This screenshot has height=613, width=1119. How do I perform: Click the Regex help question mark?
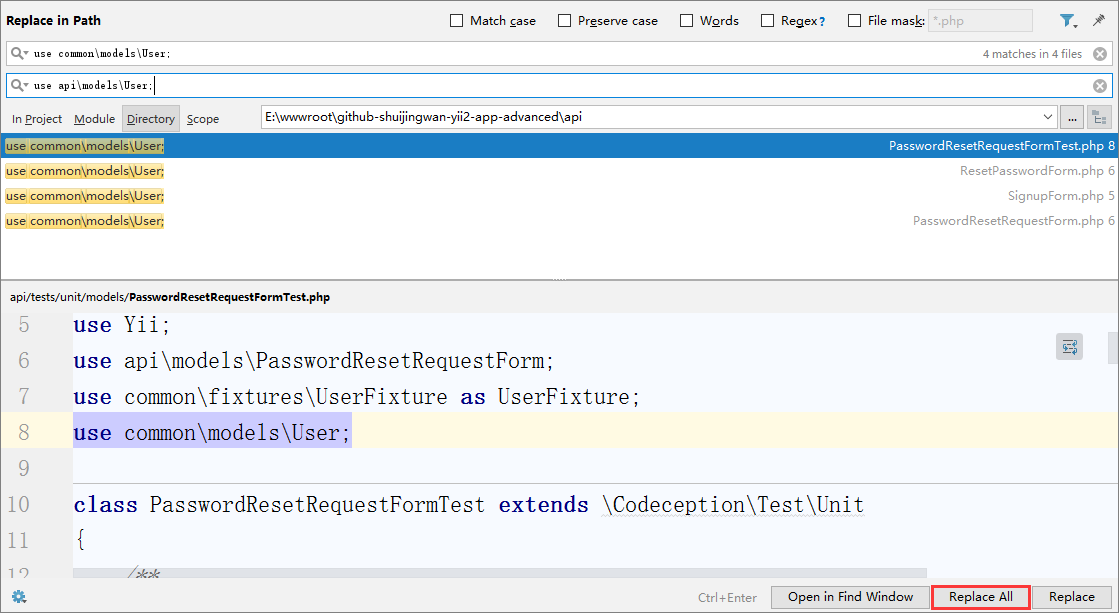pyautogui.click(x=822, y=21)
